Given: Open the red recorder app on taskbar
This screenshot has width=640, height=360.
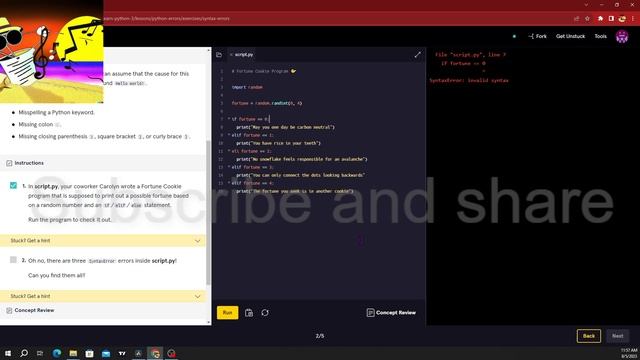Looking at the screenshot, I should click(171, 353).
